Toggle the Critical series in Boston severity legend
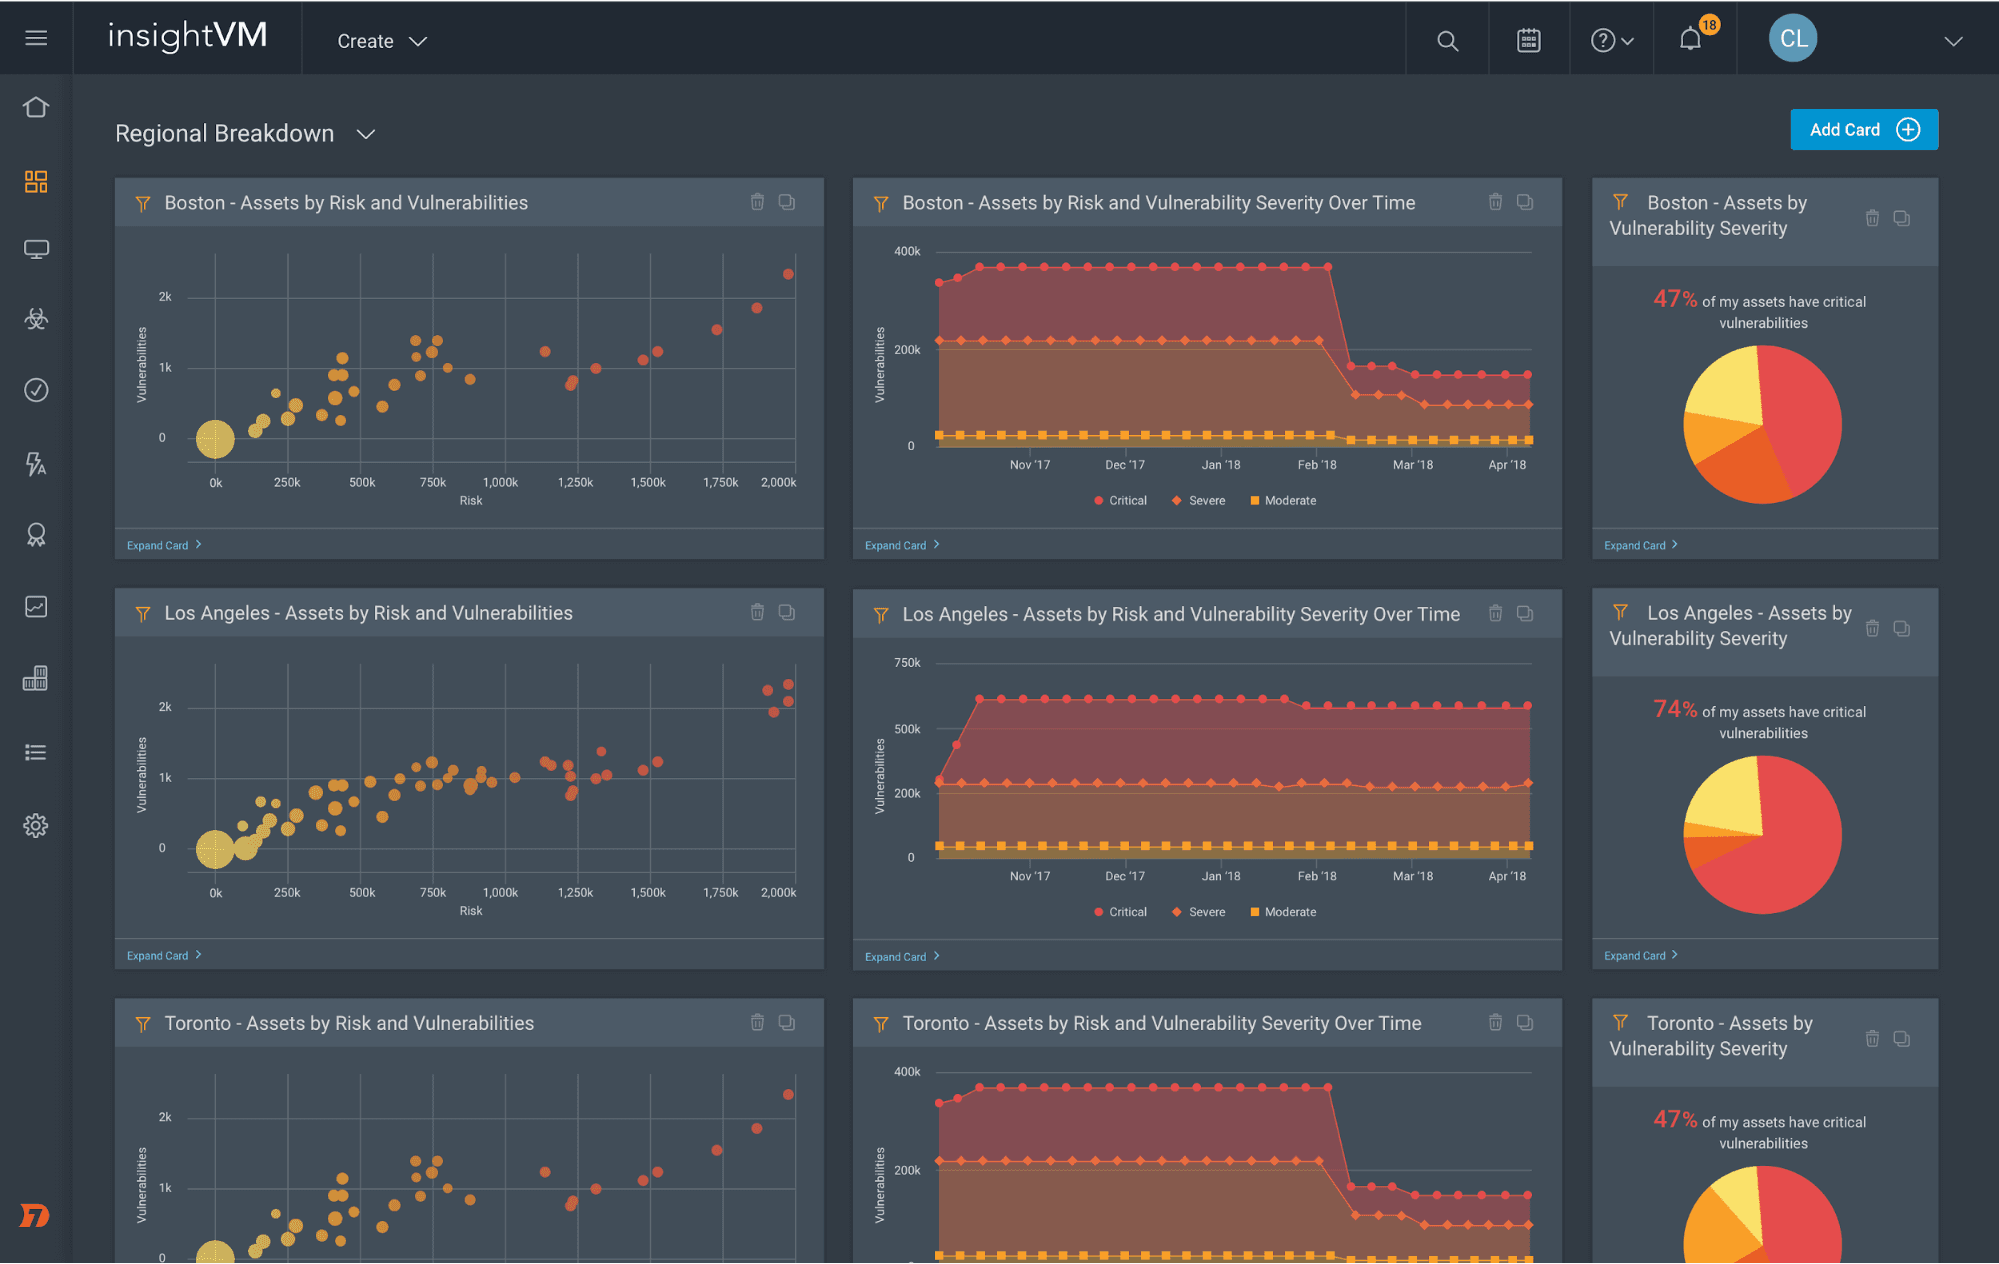This screenshot has width=1999, height=1264. [x=1120, y=500]
